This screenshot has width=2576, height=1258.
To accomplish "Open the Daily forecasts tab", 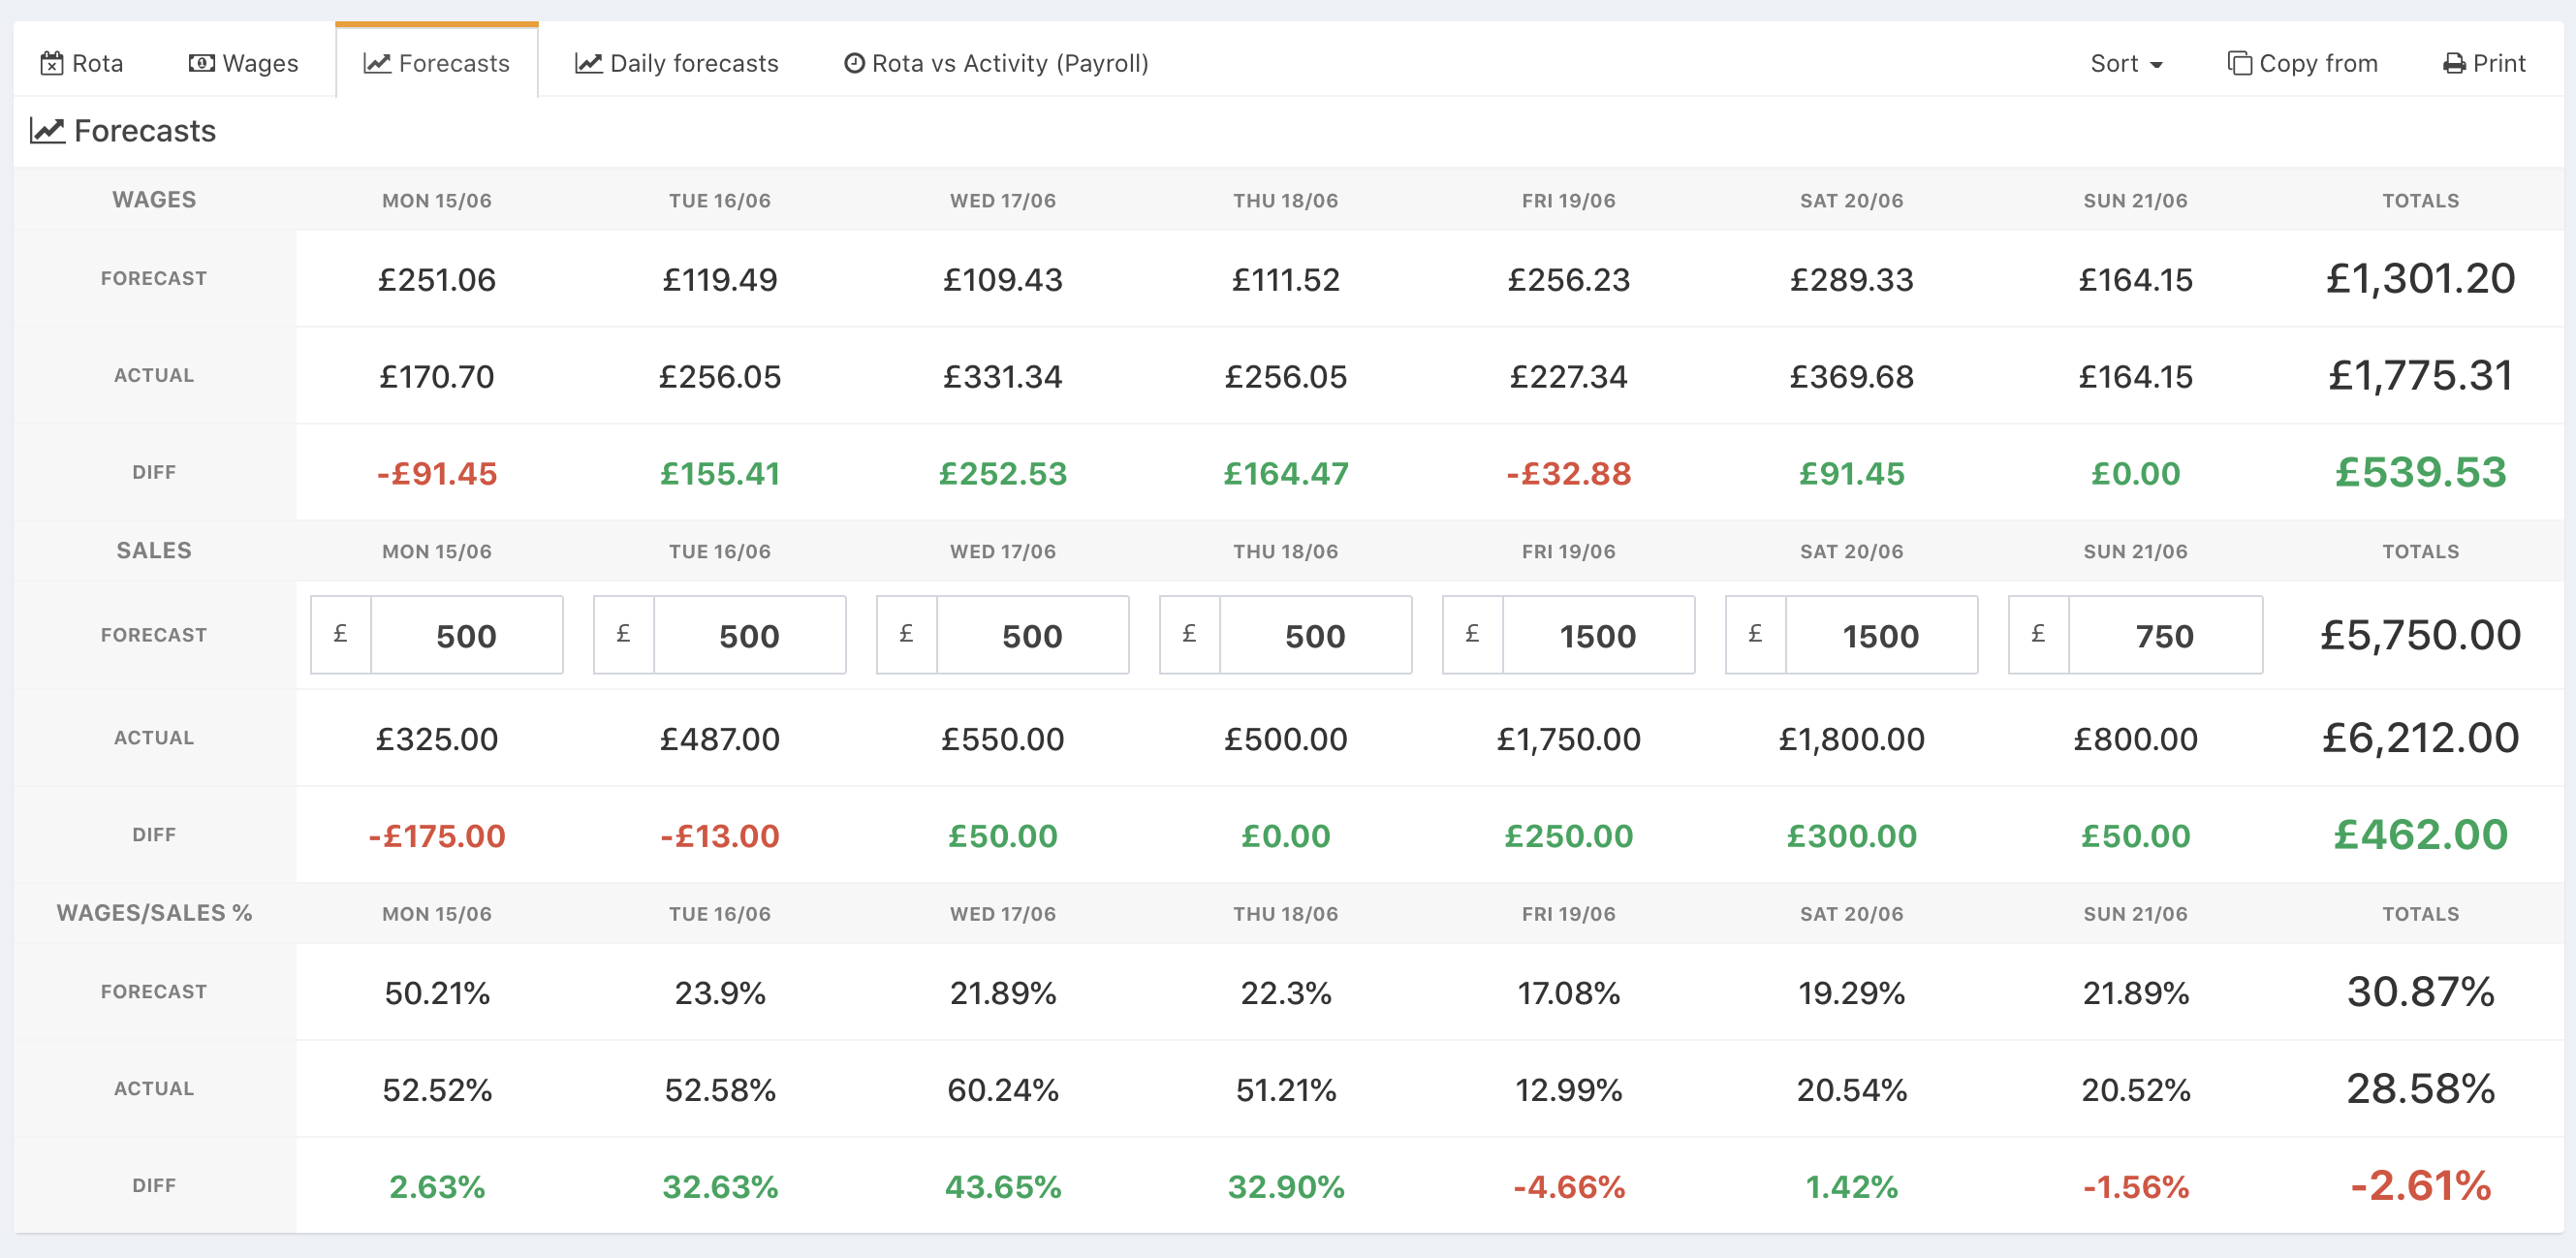I will click(677, 64).
